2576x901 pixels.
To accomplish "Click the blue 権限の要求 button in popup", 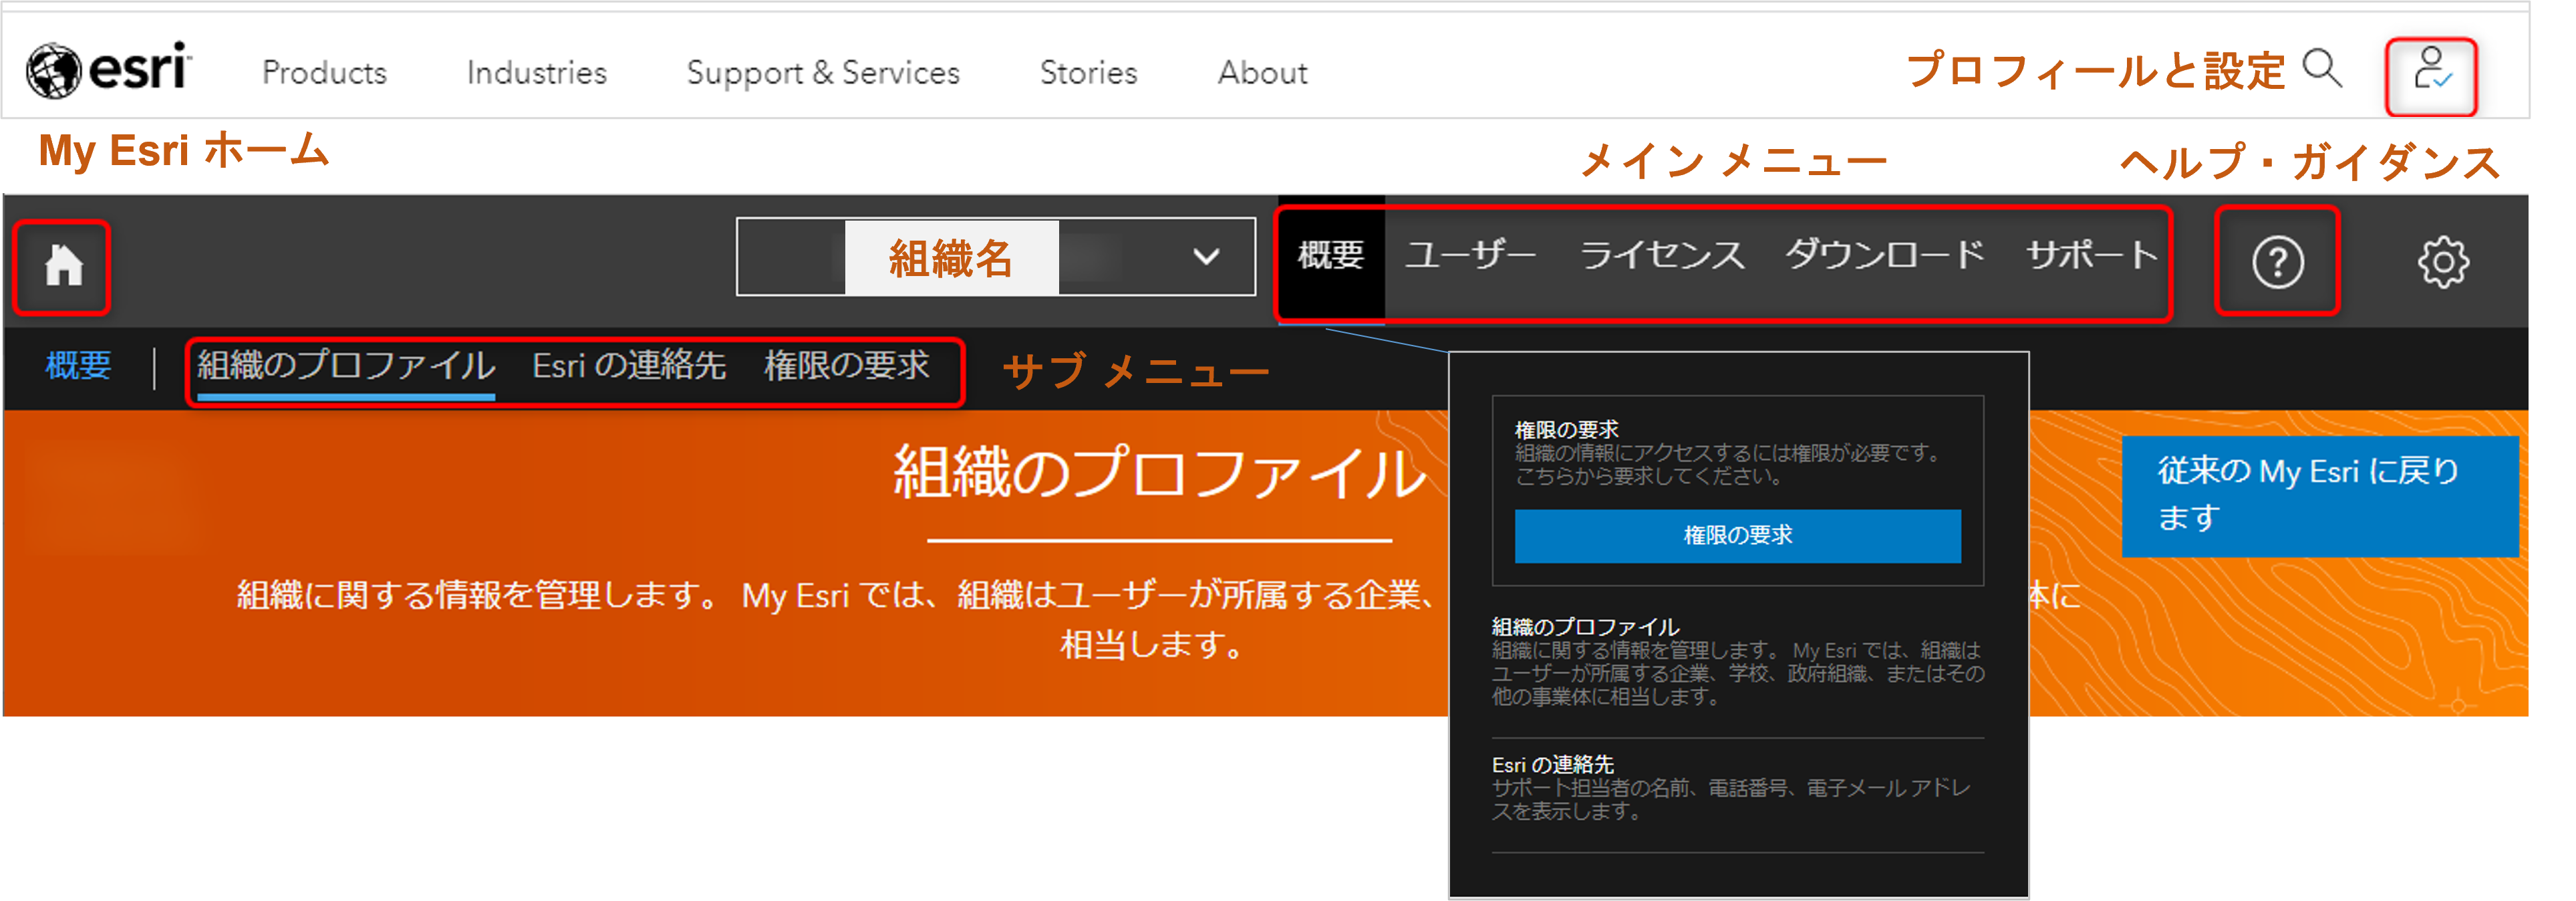I will point(1737,536).
